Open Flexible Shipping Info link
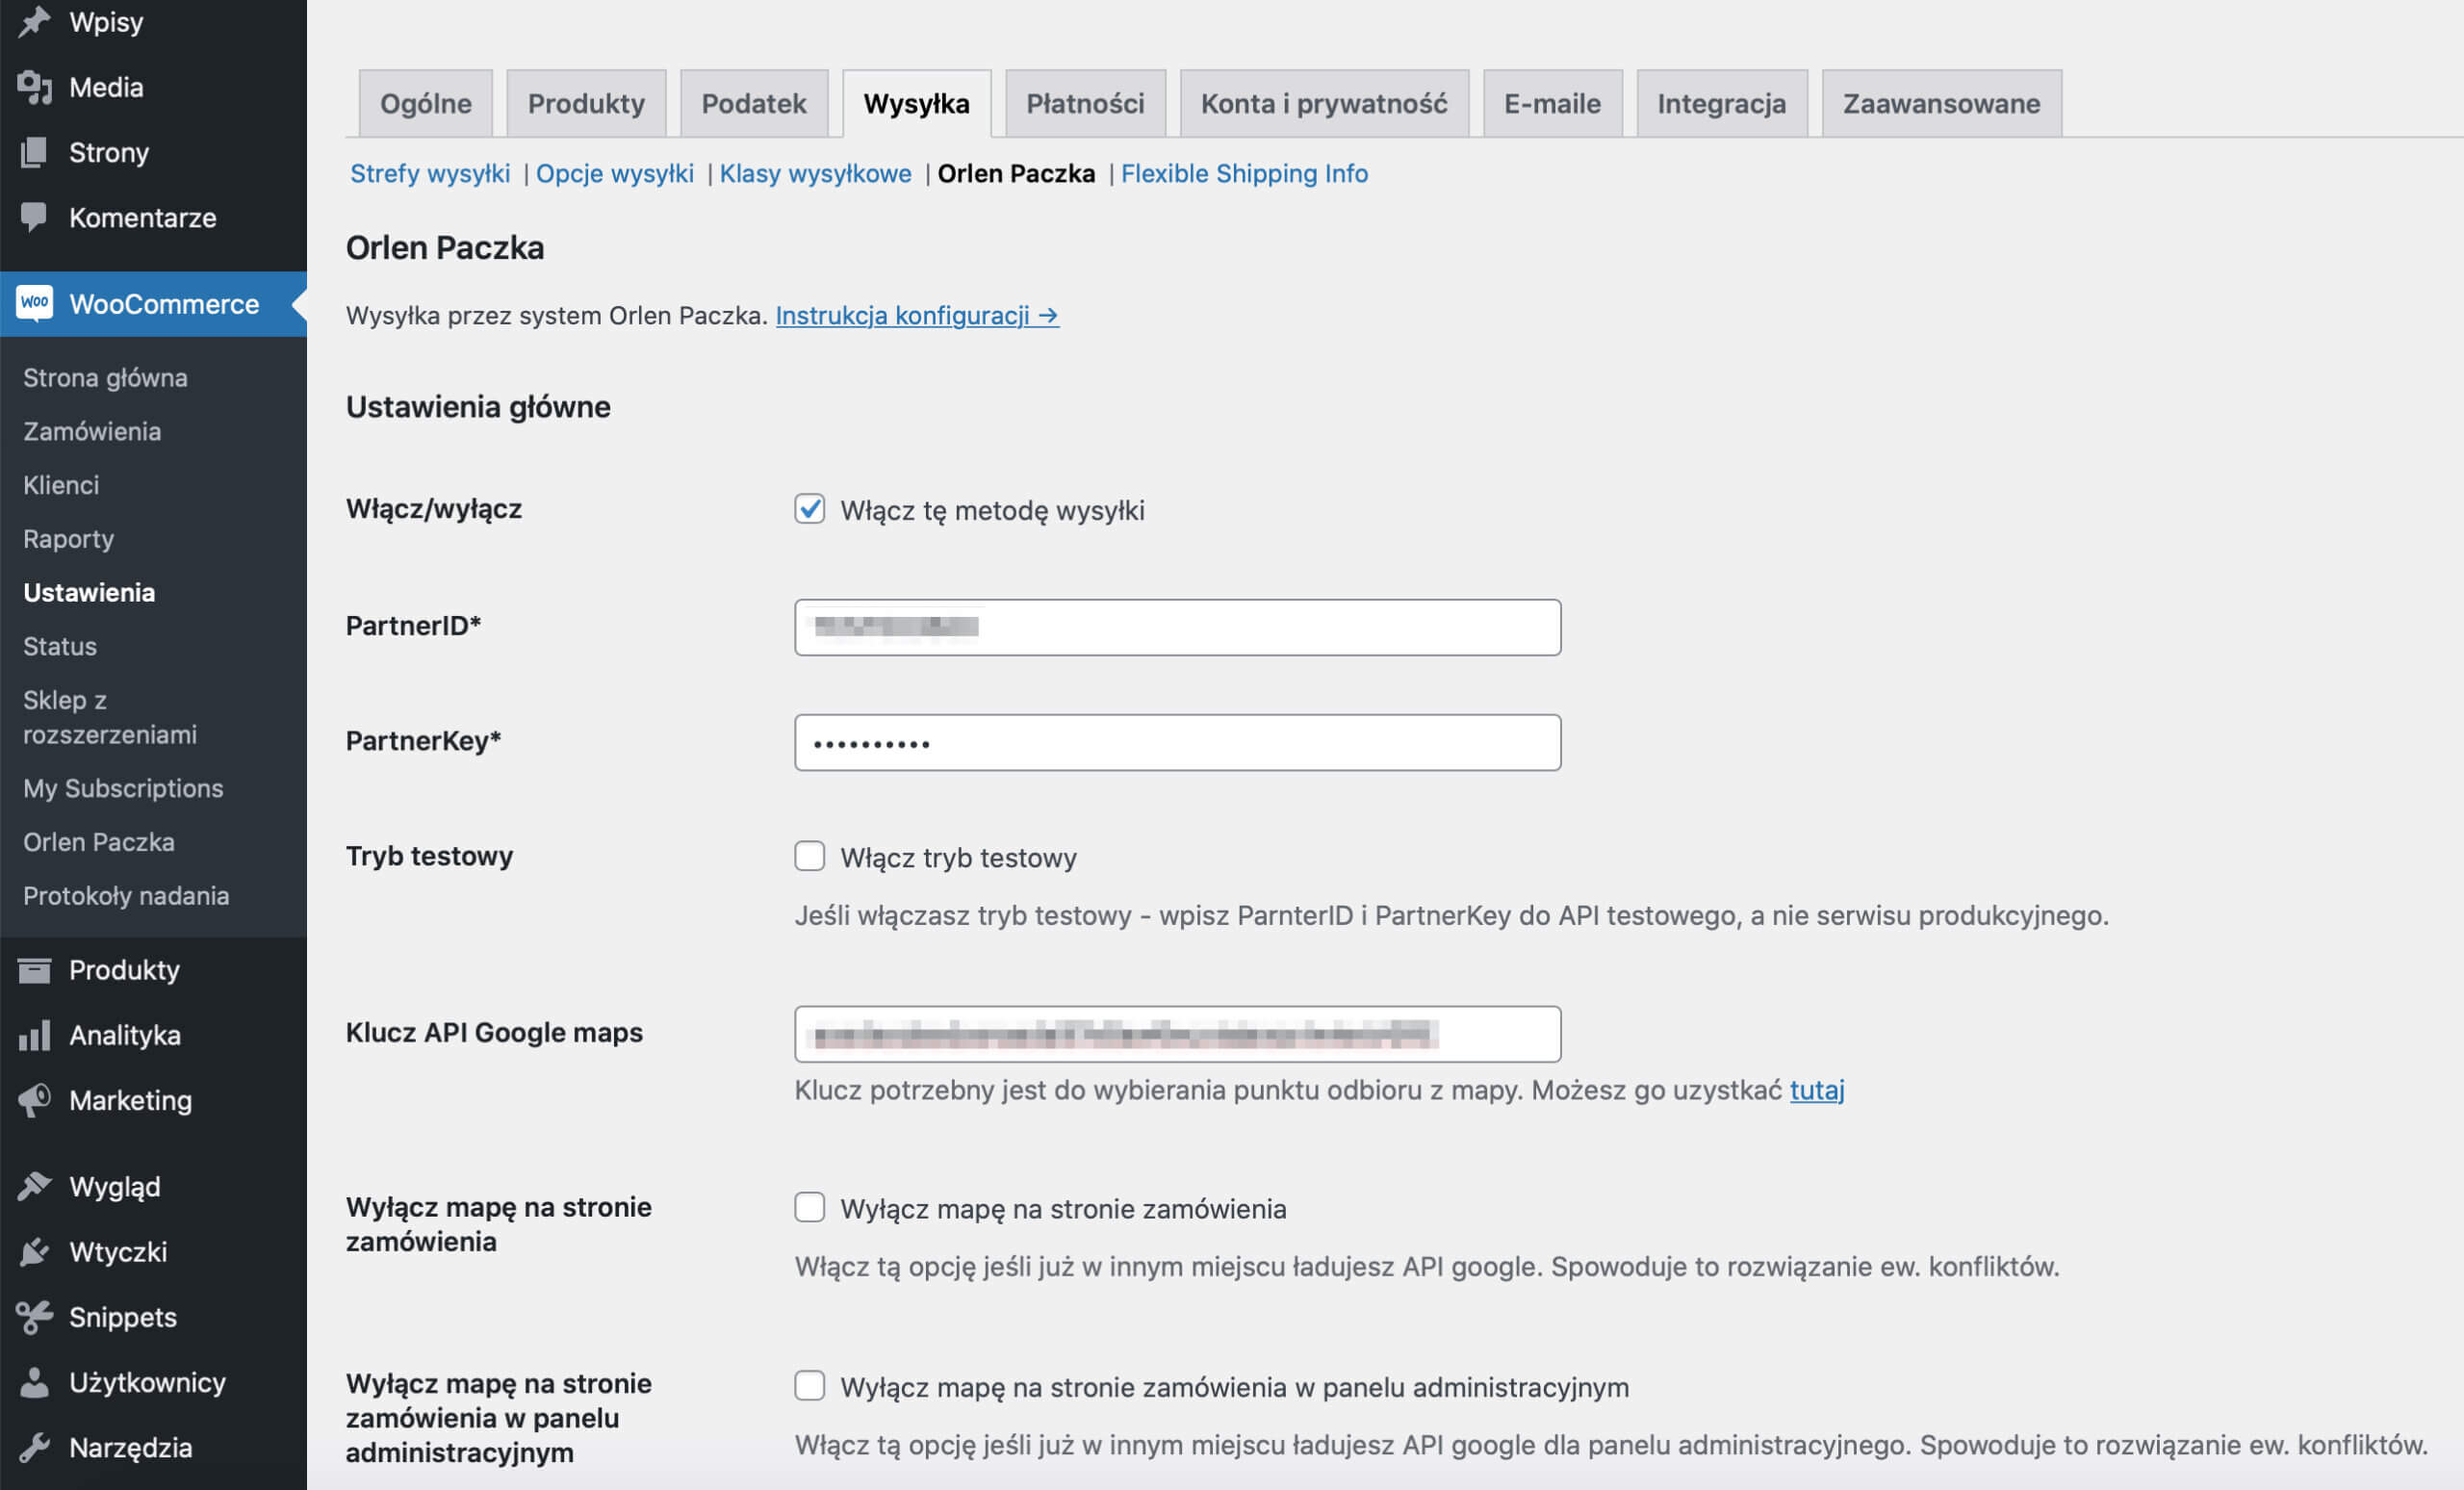 [x=1244, y=173]
